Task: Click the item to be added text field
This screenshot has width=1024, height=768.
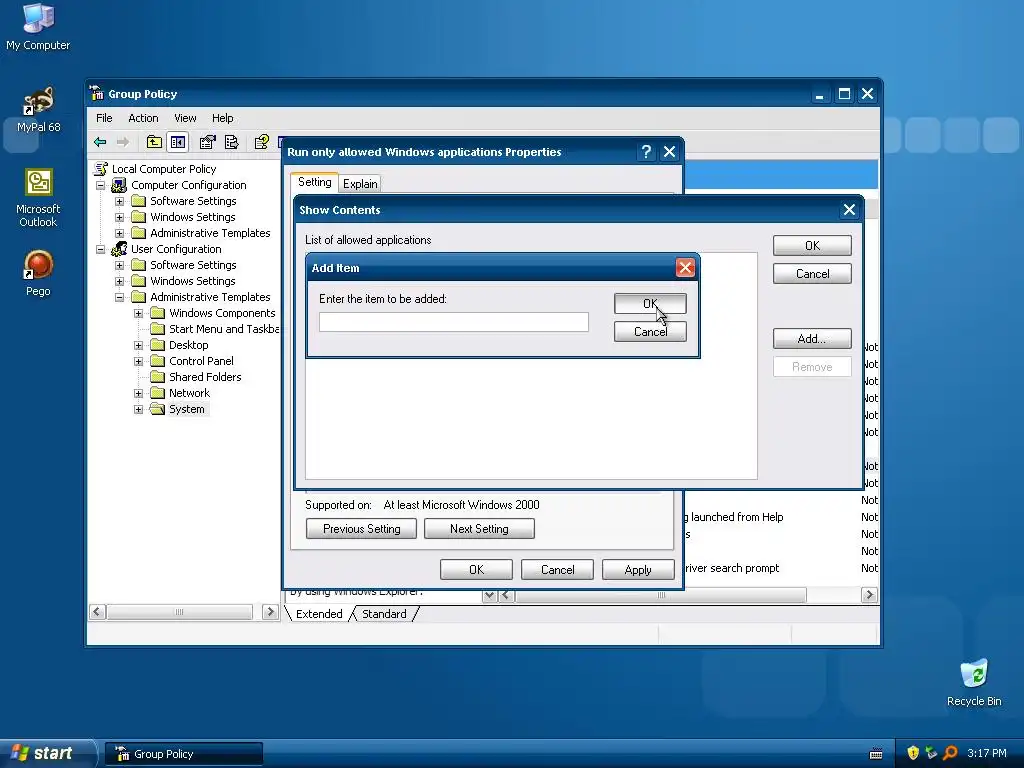Action: click(453, 322)
